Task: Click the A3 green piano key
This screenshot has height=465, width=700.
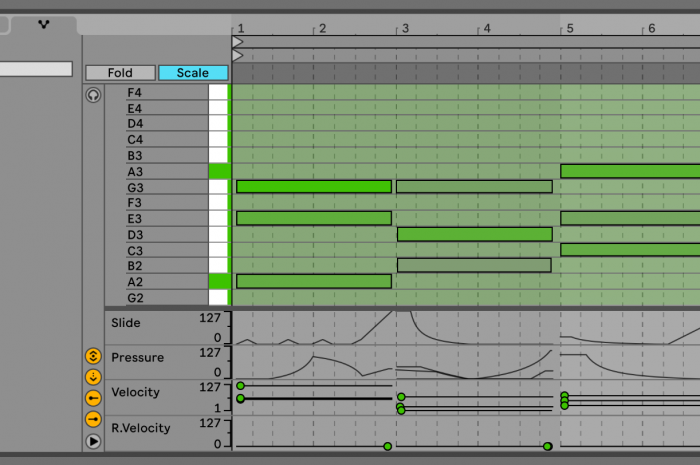Action: click(x=218, y=171)
